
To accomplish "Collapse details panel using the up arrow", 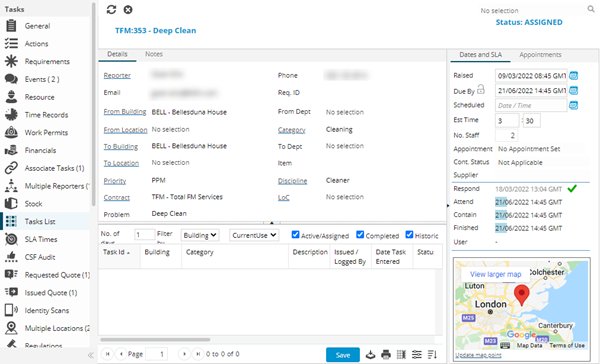I will pos(272,222).
